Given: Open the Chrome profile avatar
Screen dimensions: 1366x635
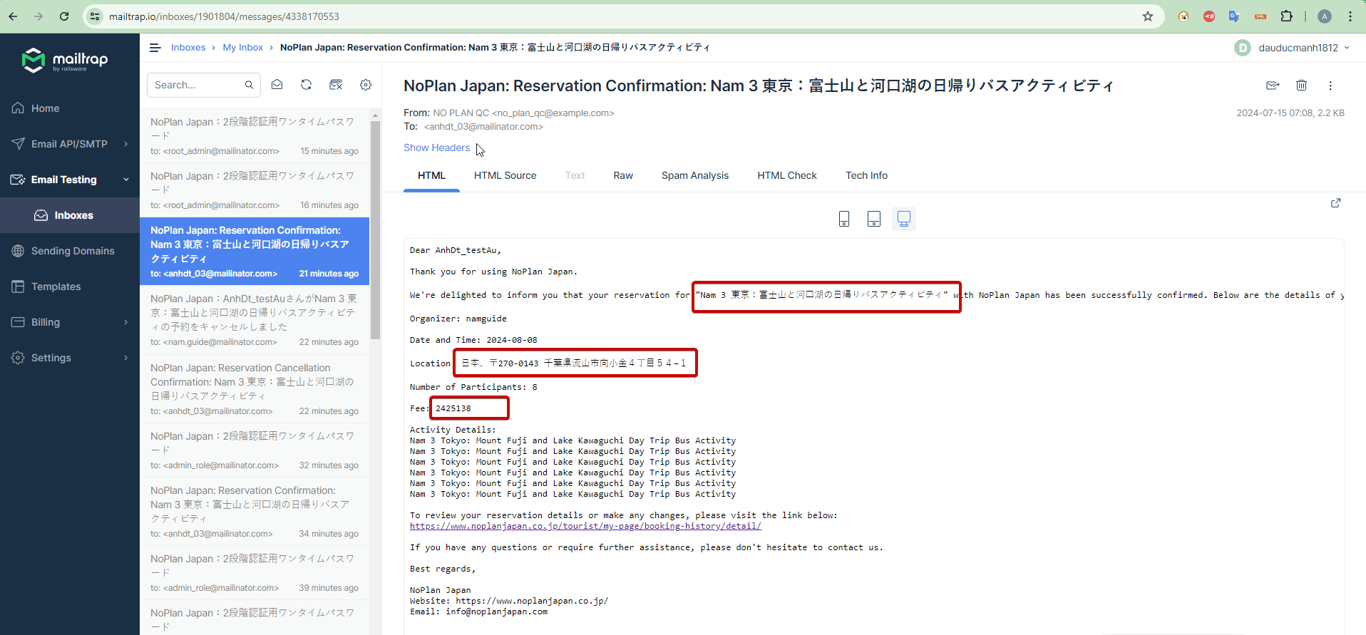Looking at the screenshot, I should [1324, 16].
